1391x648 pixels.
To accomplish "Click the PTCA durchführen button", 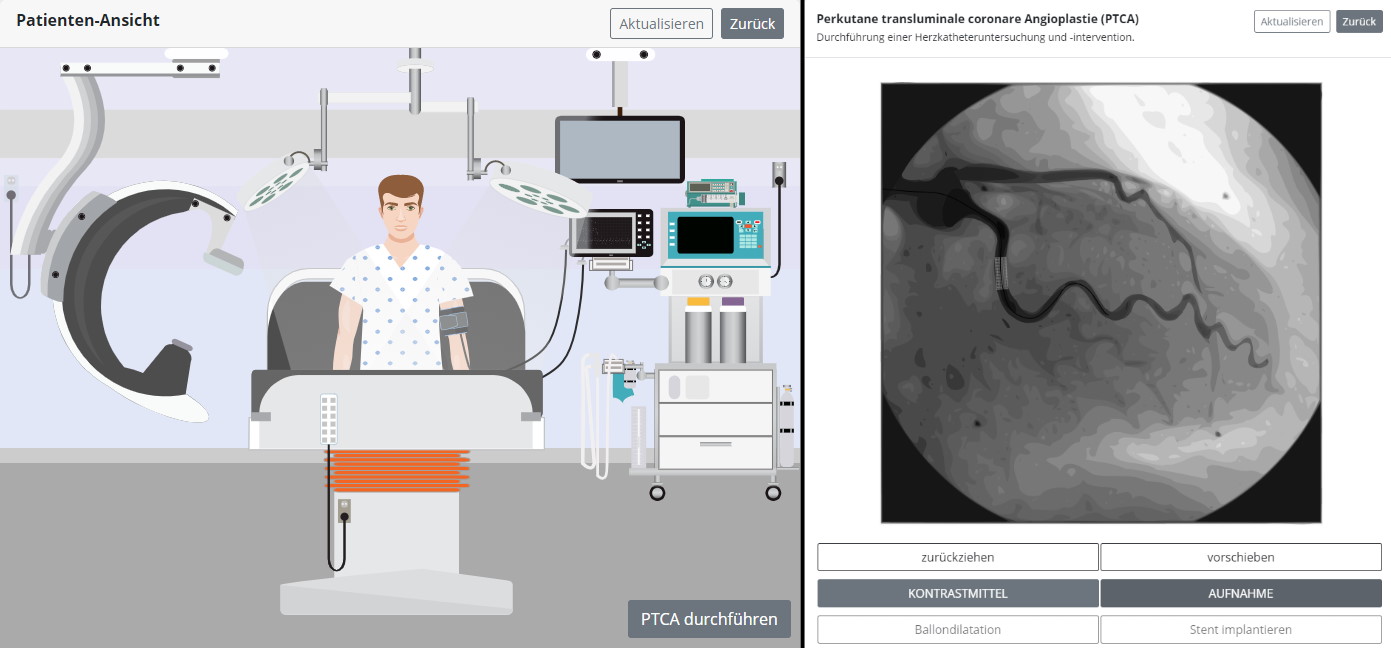I will pyautogui.click(x=709, y=619).
